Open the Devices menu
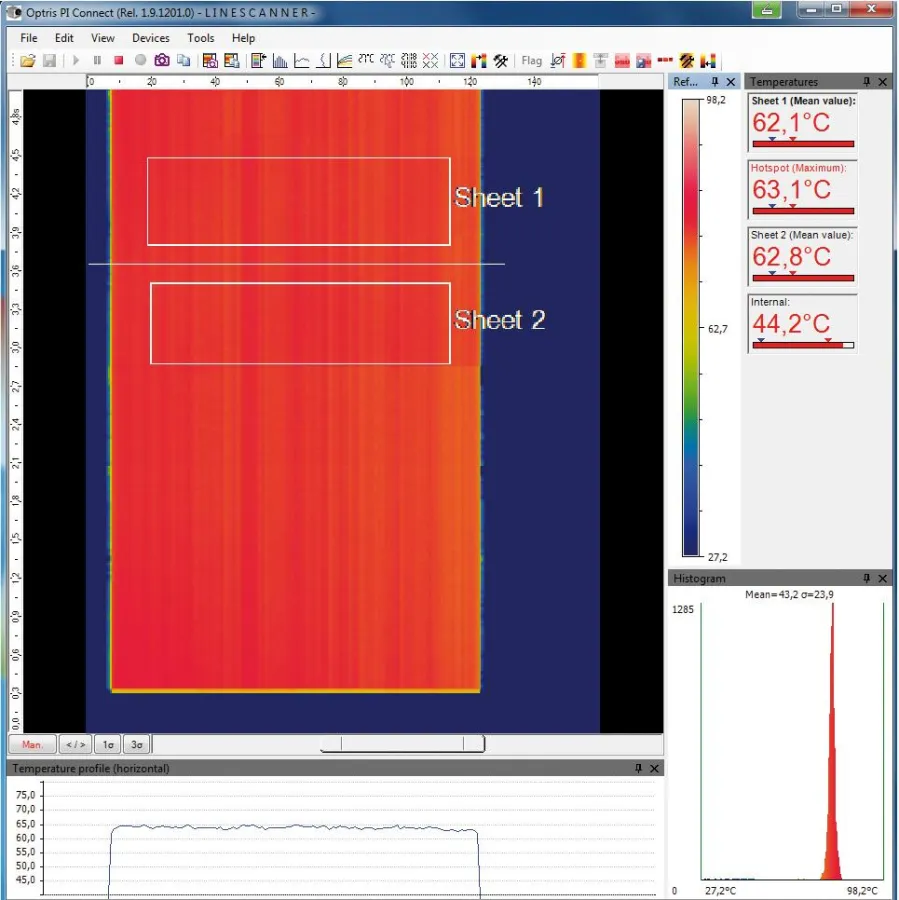 tap(151, 38)
